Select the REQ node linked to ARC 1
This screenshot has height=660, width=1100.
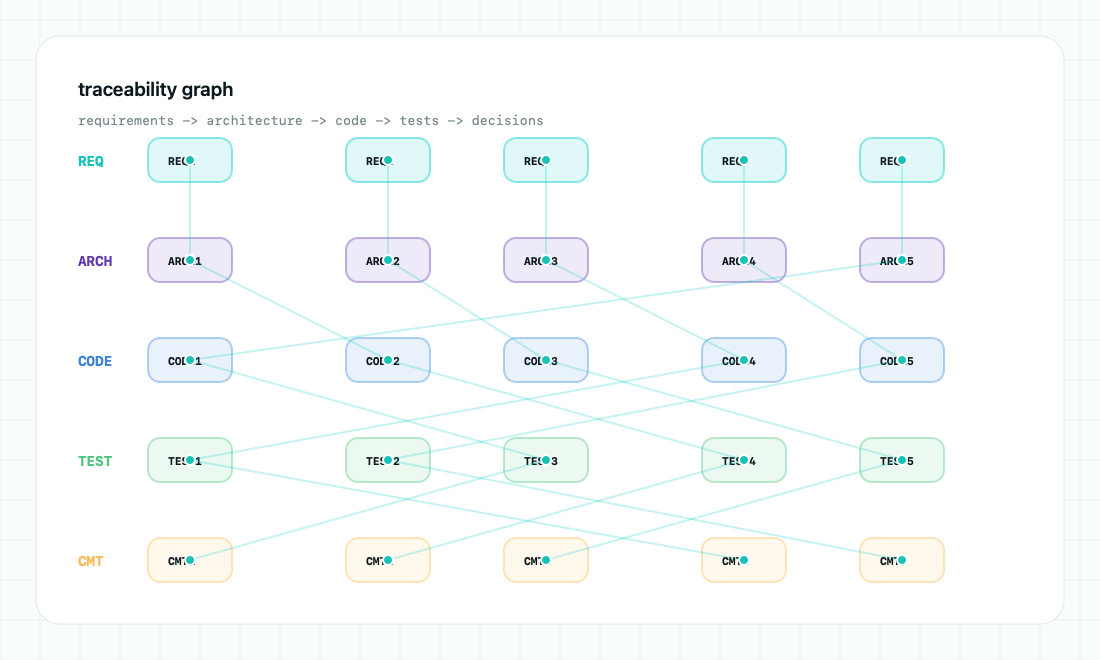coord(189,160)
